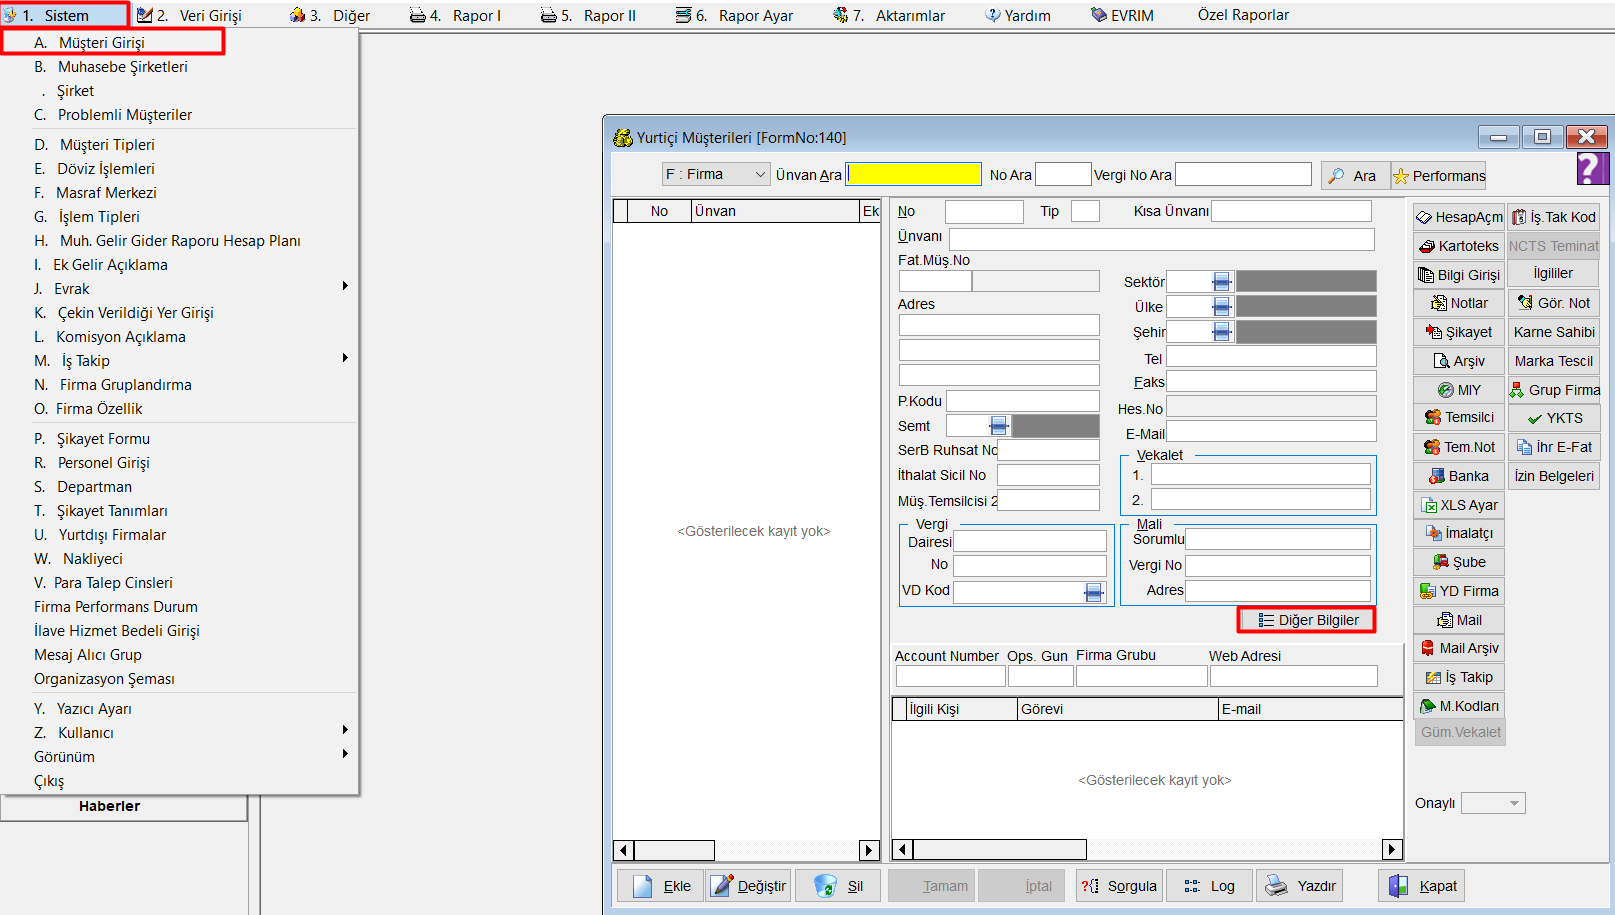This screenshot has height=915, width=1615.
Task: Click the Kapat button
Action: click(x=1421, y=886)
